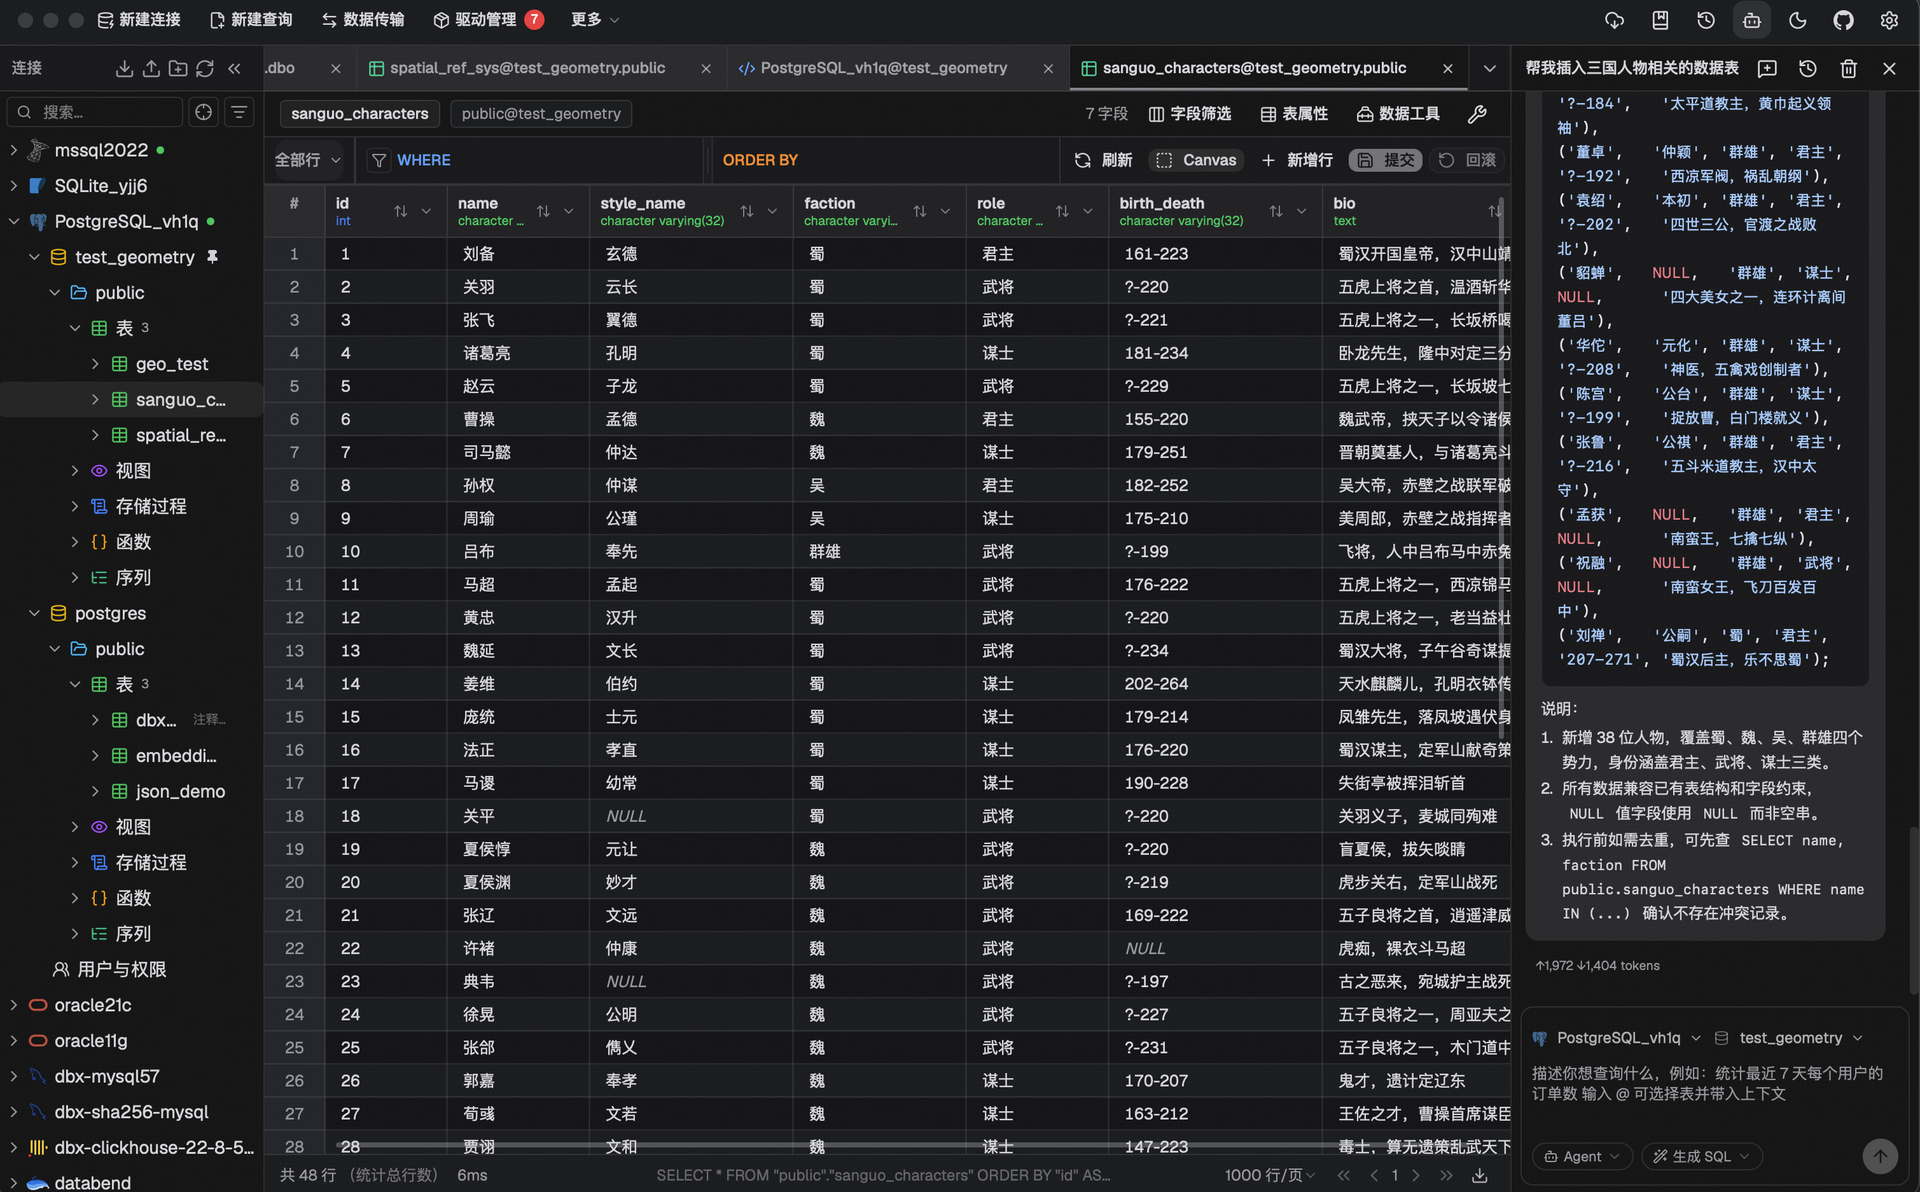Refresh the connection list
Viewport: 1920px width, 1192px height.
205,68
